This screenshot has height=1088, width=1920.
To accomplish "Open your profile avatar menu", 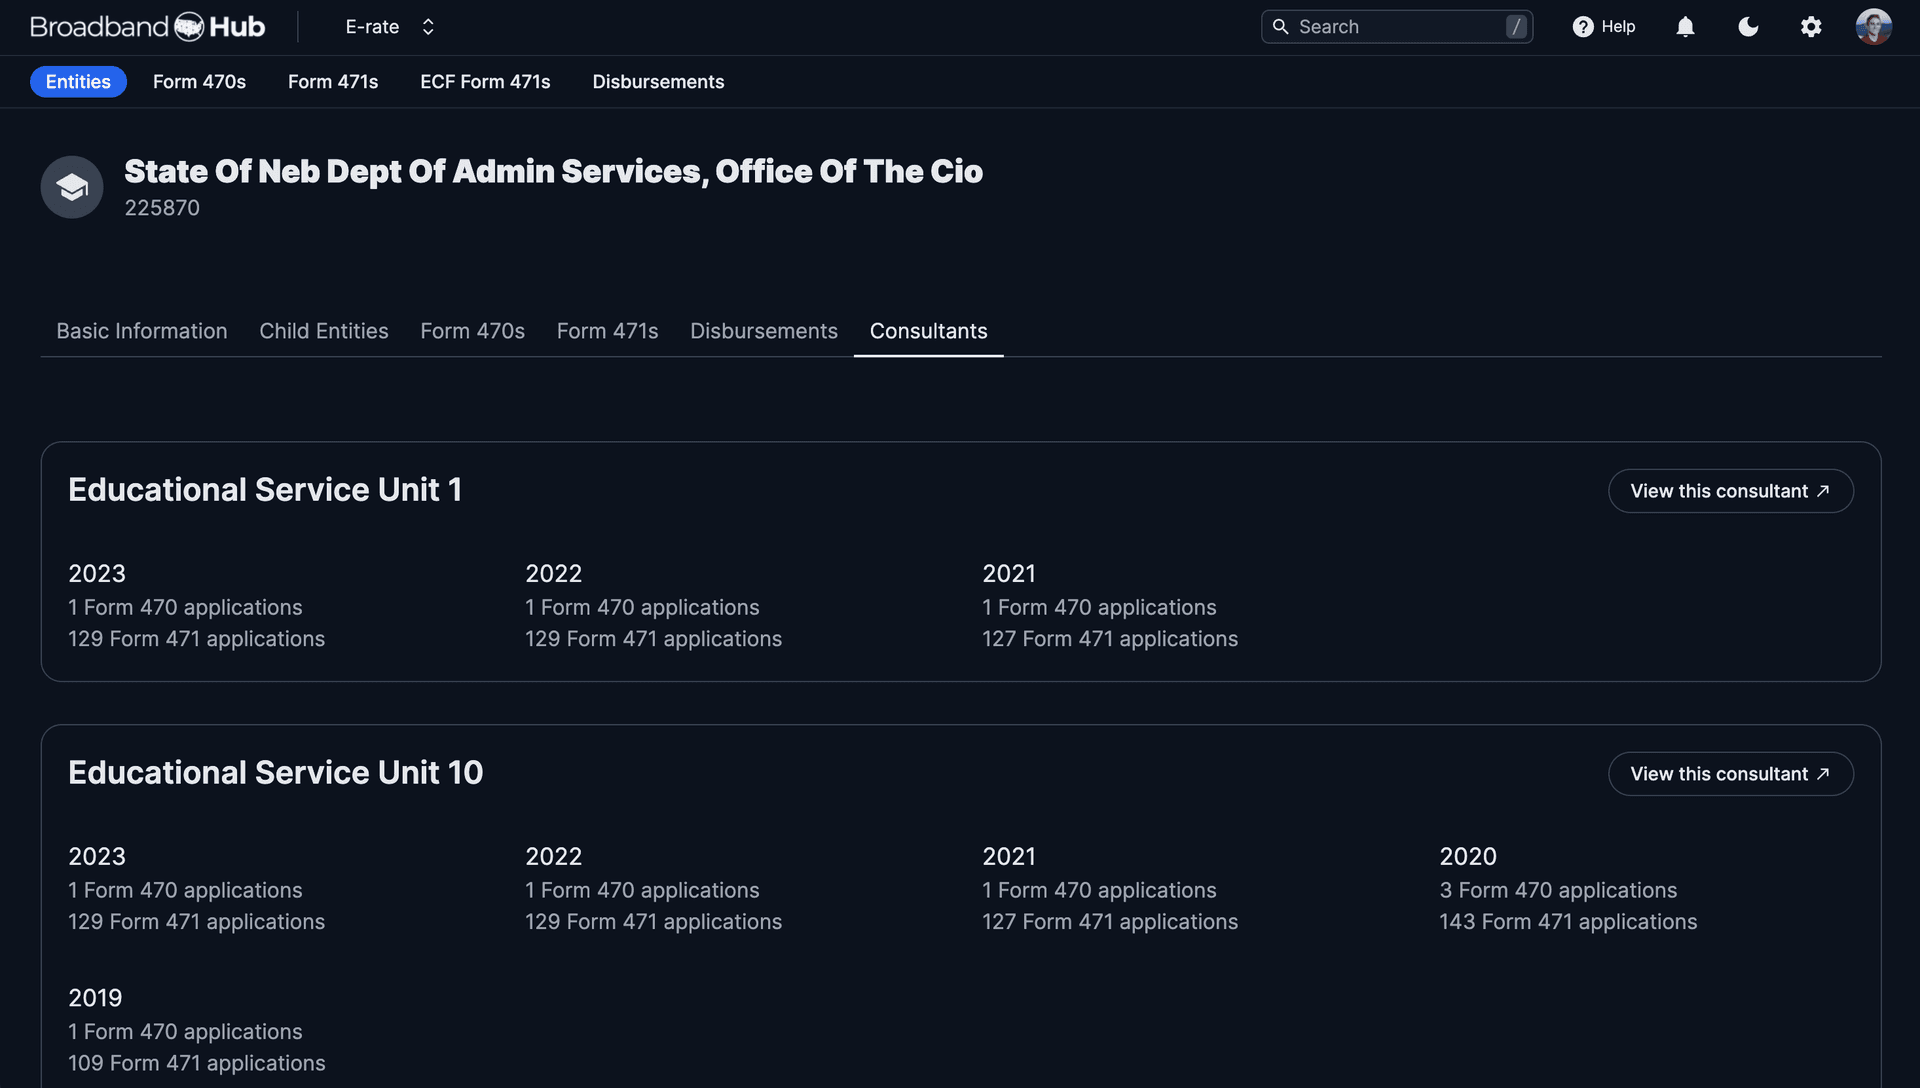I will tap(1875, 27).
